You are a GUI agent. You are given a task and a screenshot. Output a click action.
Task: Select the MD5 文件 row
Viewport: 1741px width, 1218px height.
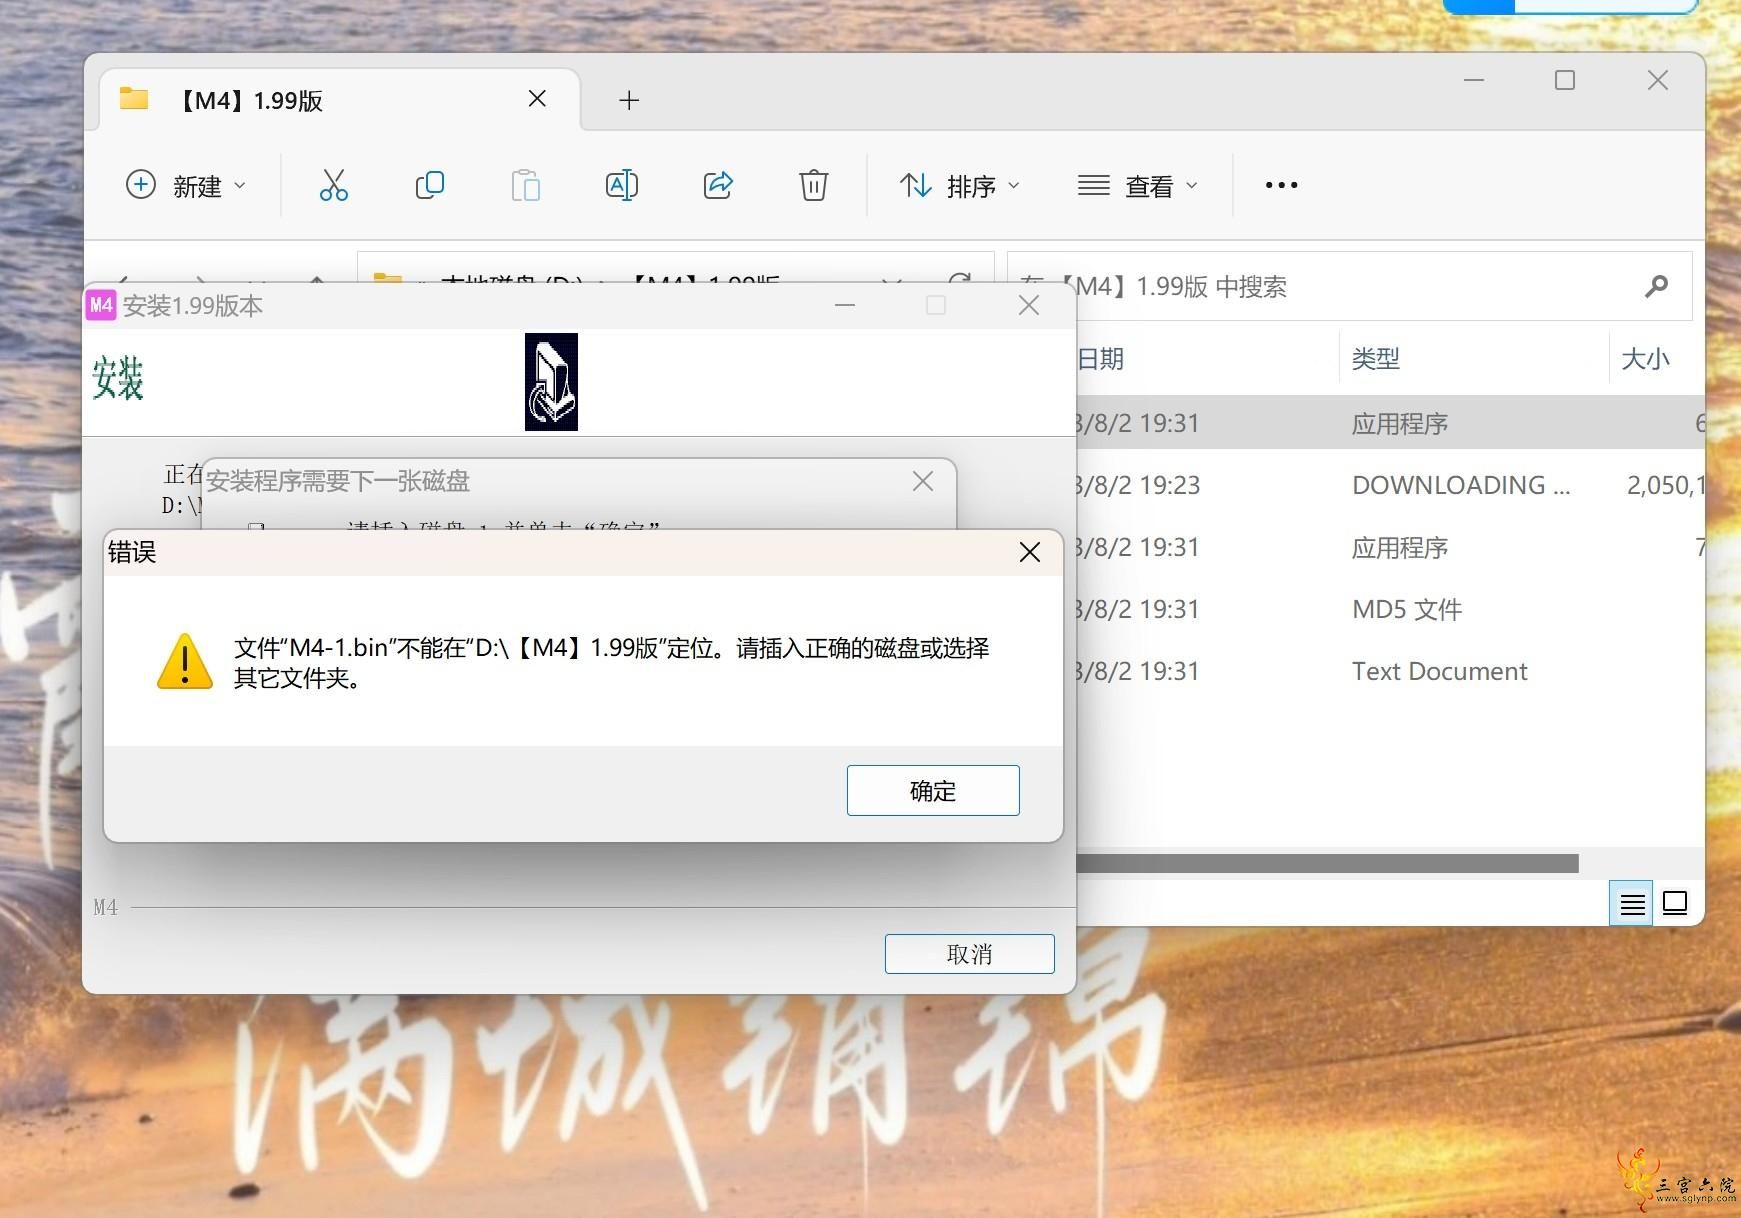tap(1390, 609)
